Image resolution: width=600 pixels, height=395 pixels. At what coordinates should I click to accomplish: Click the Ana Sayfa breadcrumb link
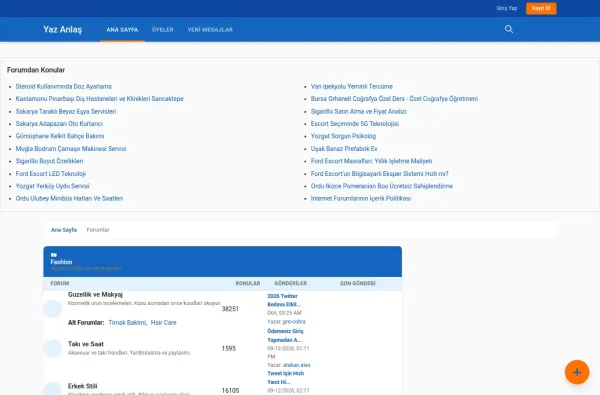[64, 230]
